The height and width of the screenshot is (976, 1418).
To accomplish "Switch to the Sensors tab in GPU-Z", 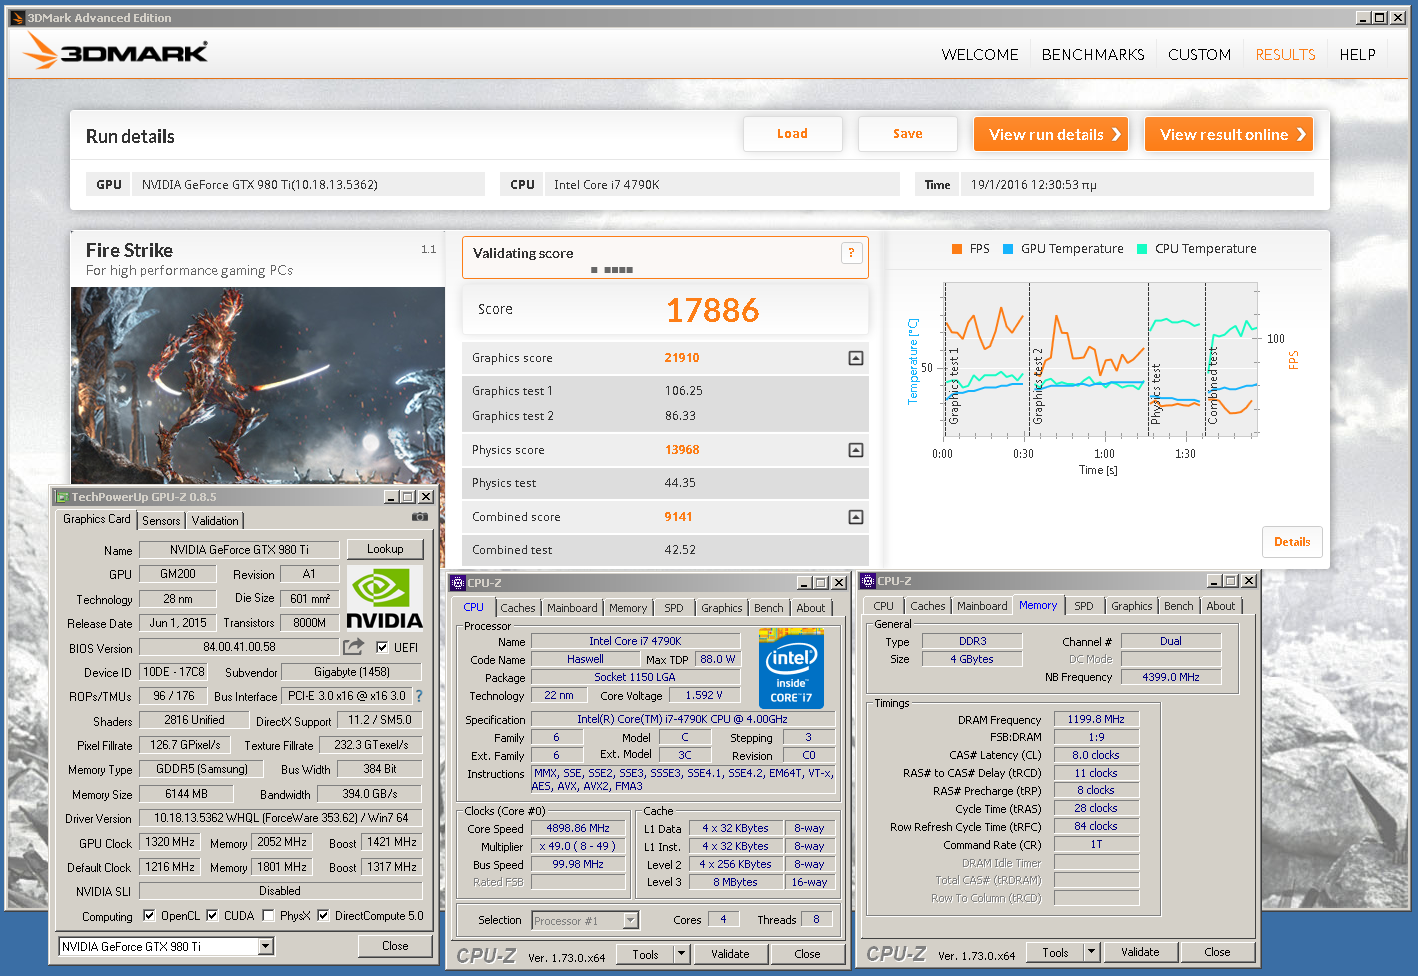I will (161, 521).
